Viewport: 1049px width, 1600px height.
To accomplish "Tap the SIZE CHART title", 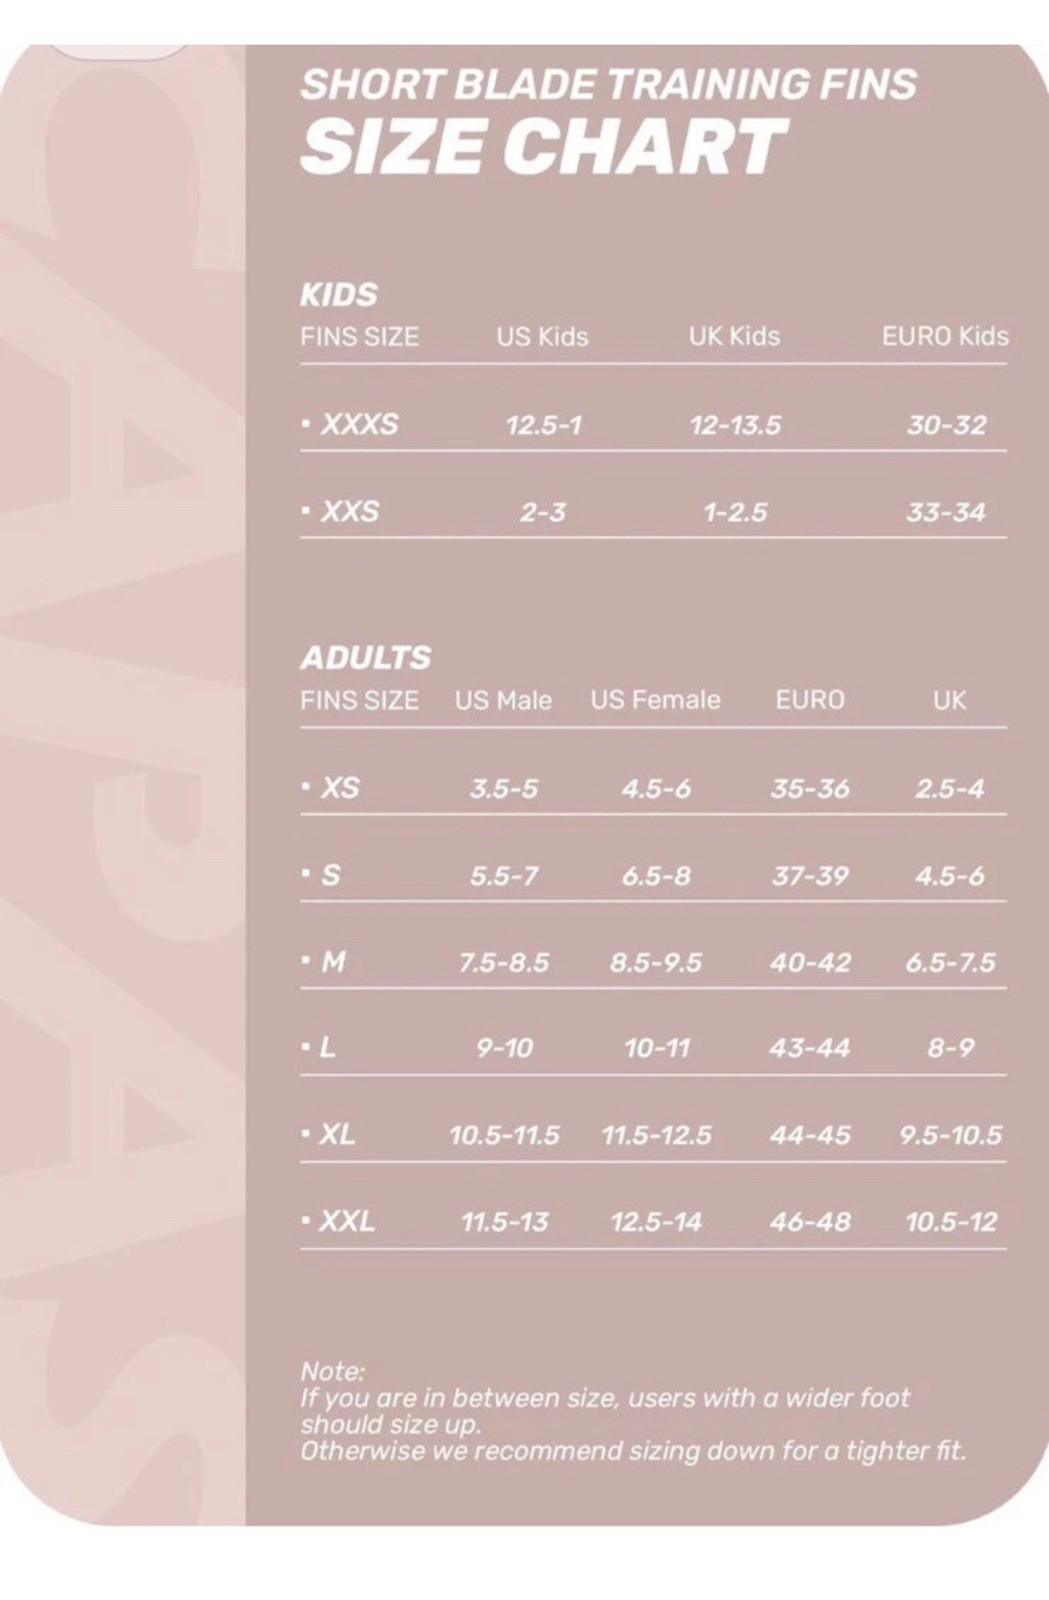I will [x=543, y=146].
